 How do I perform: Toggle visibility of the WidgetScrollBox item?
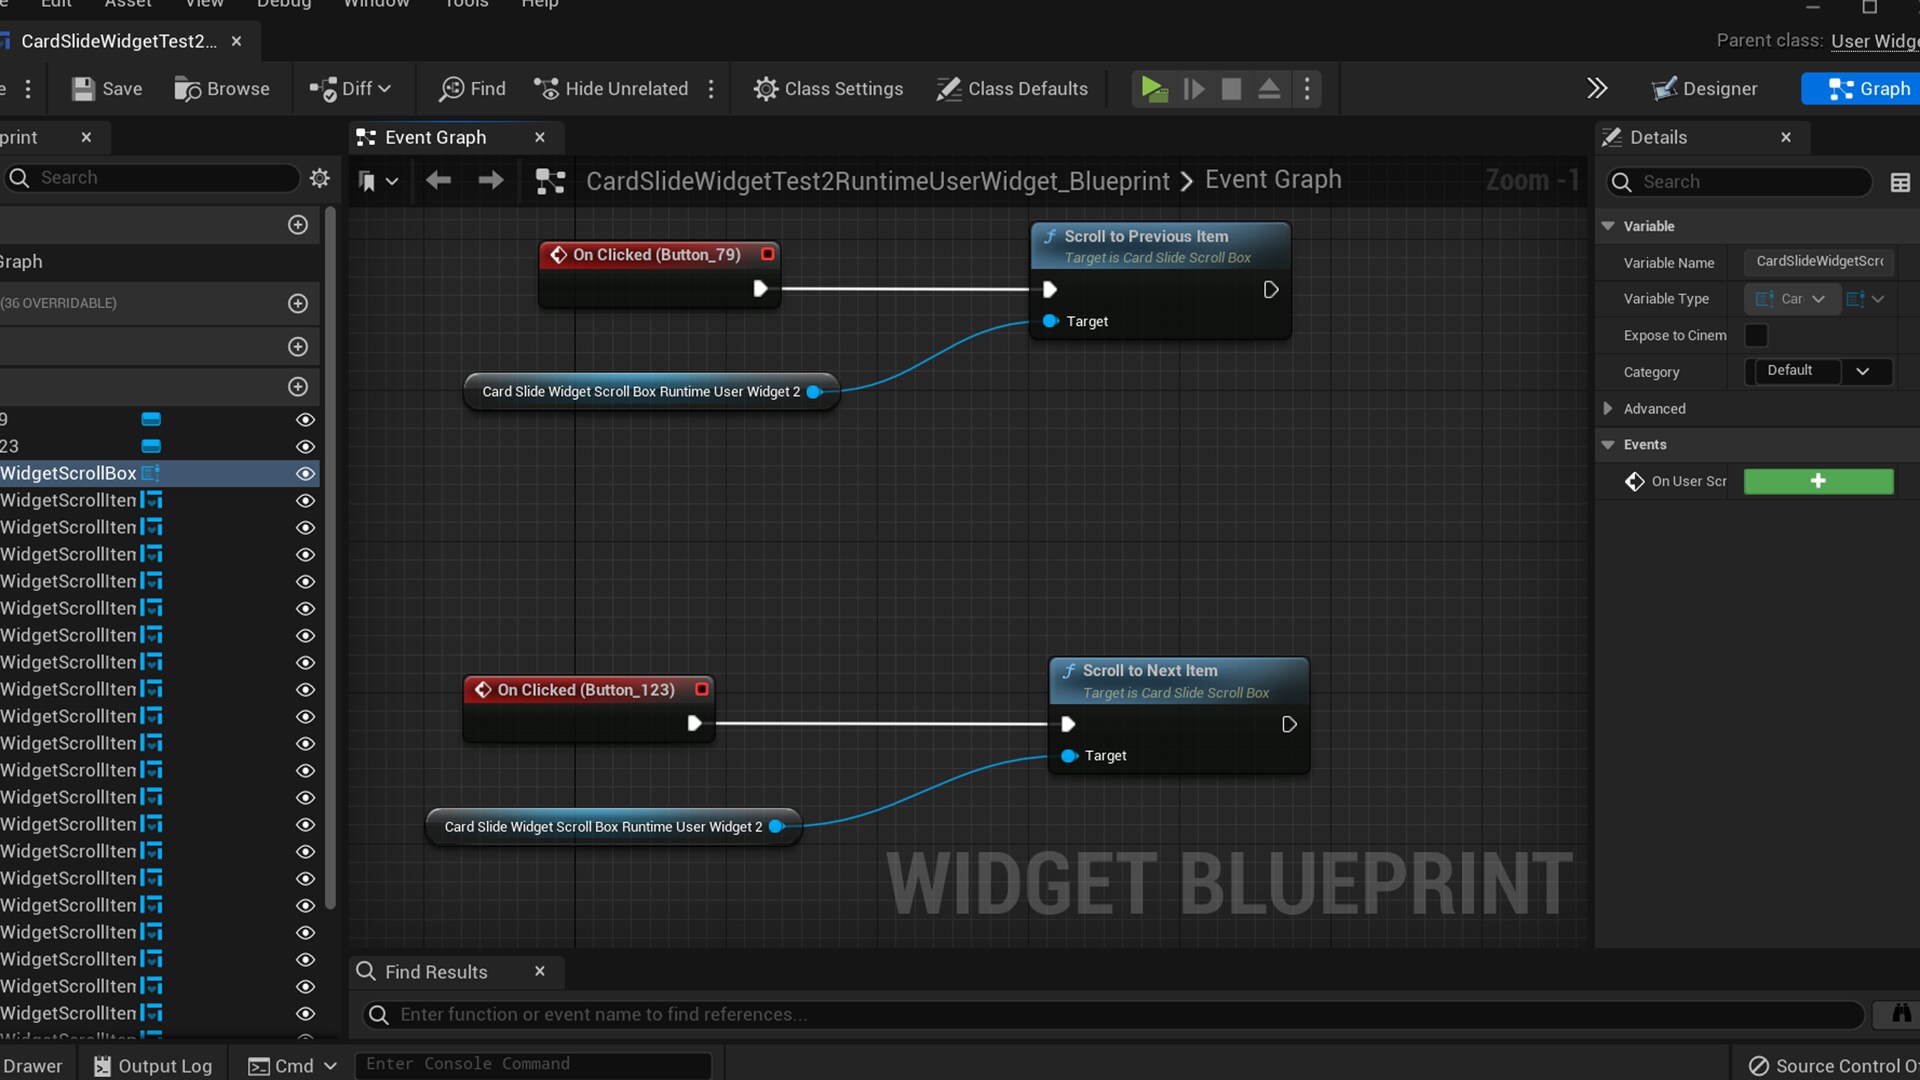tap(305, 473)
